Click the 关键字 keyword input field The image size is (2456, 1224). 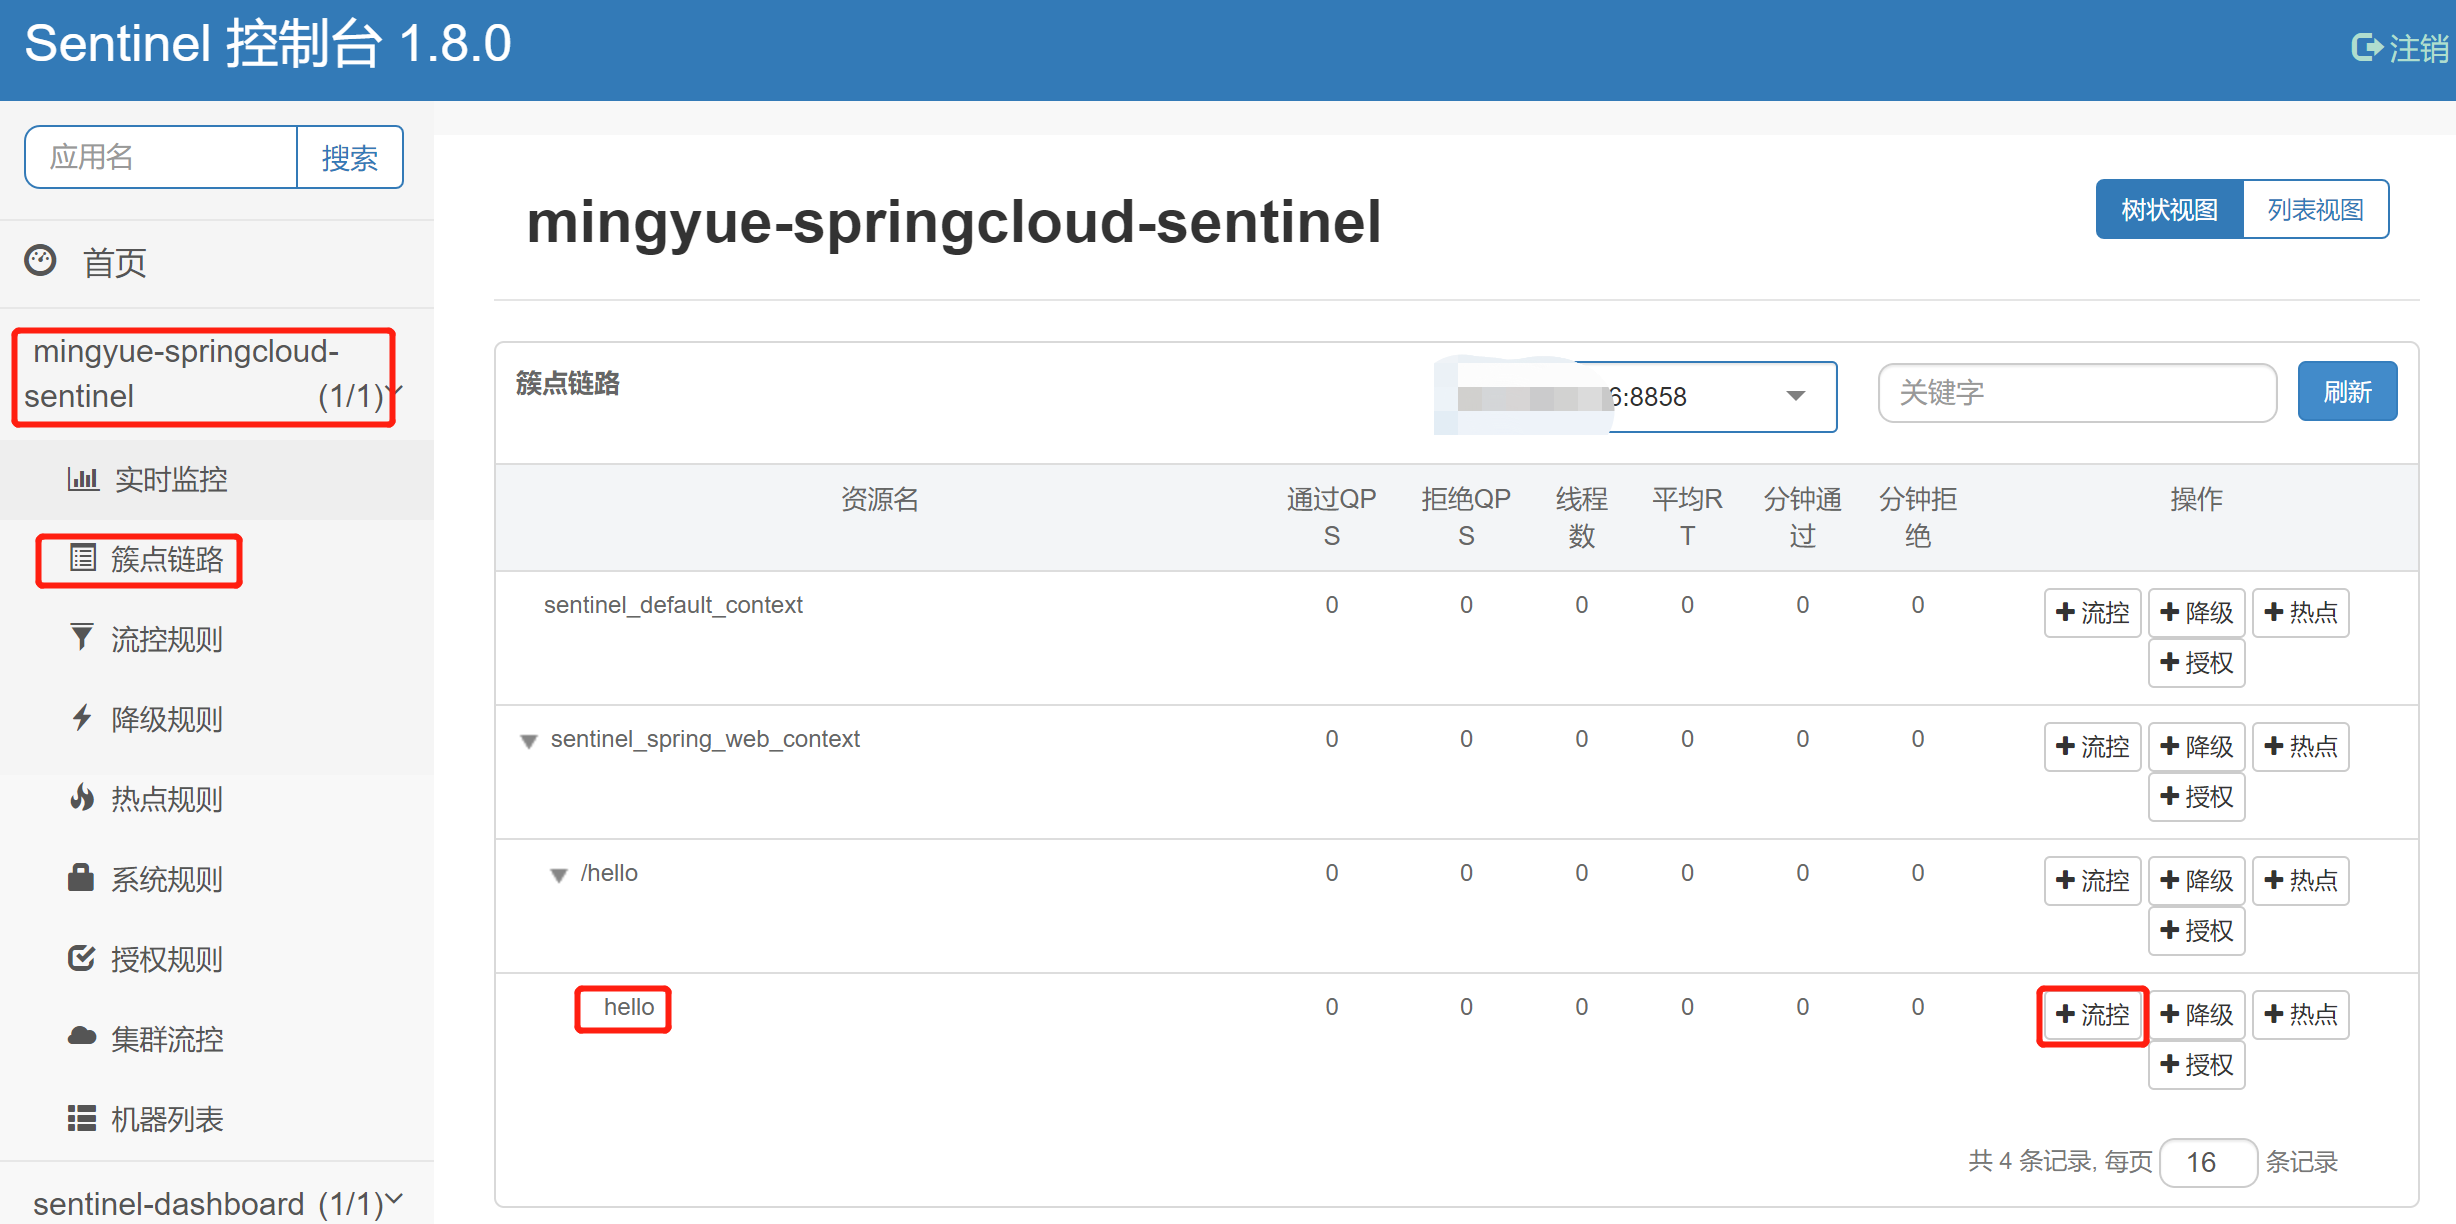pos(2077,392)
